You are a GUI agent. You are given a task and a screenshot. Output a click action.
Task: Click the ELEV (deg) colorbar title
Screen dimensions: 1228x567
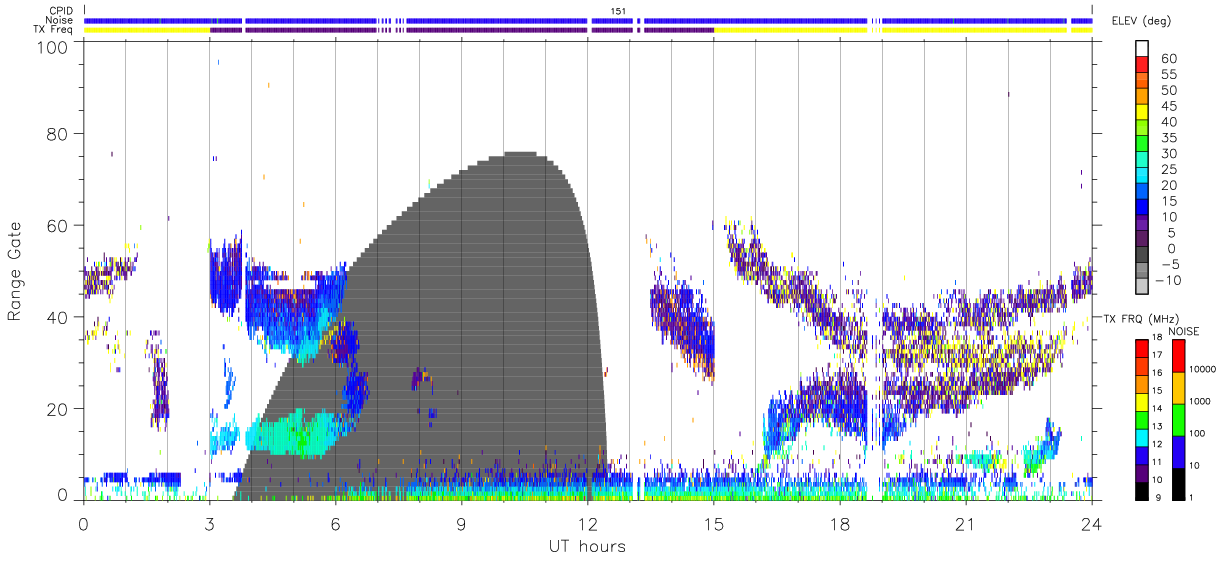click(1141, 20)
